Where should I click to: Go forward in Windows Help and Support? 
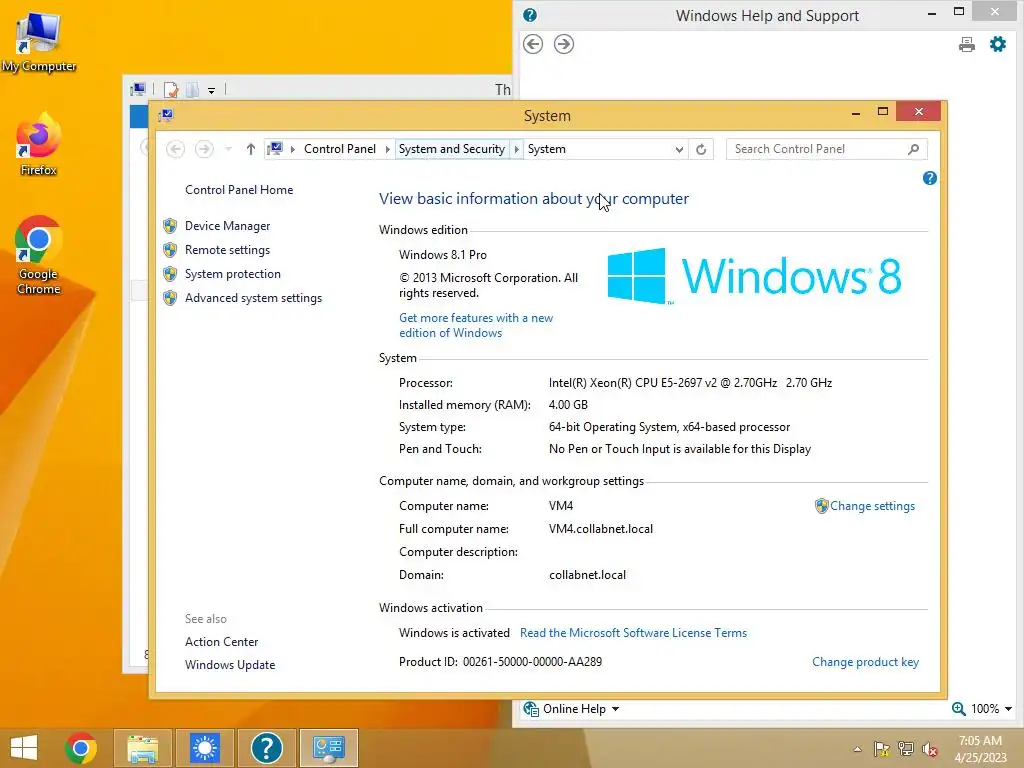point(564,44)
